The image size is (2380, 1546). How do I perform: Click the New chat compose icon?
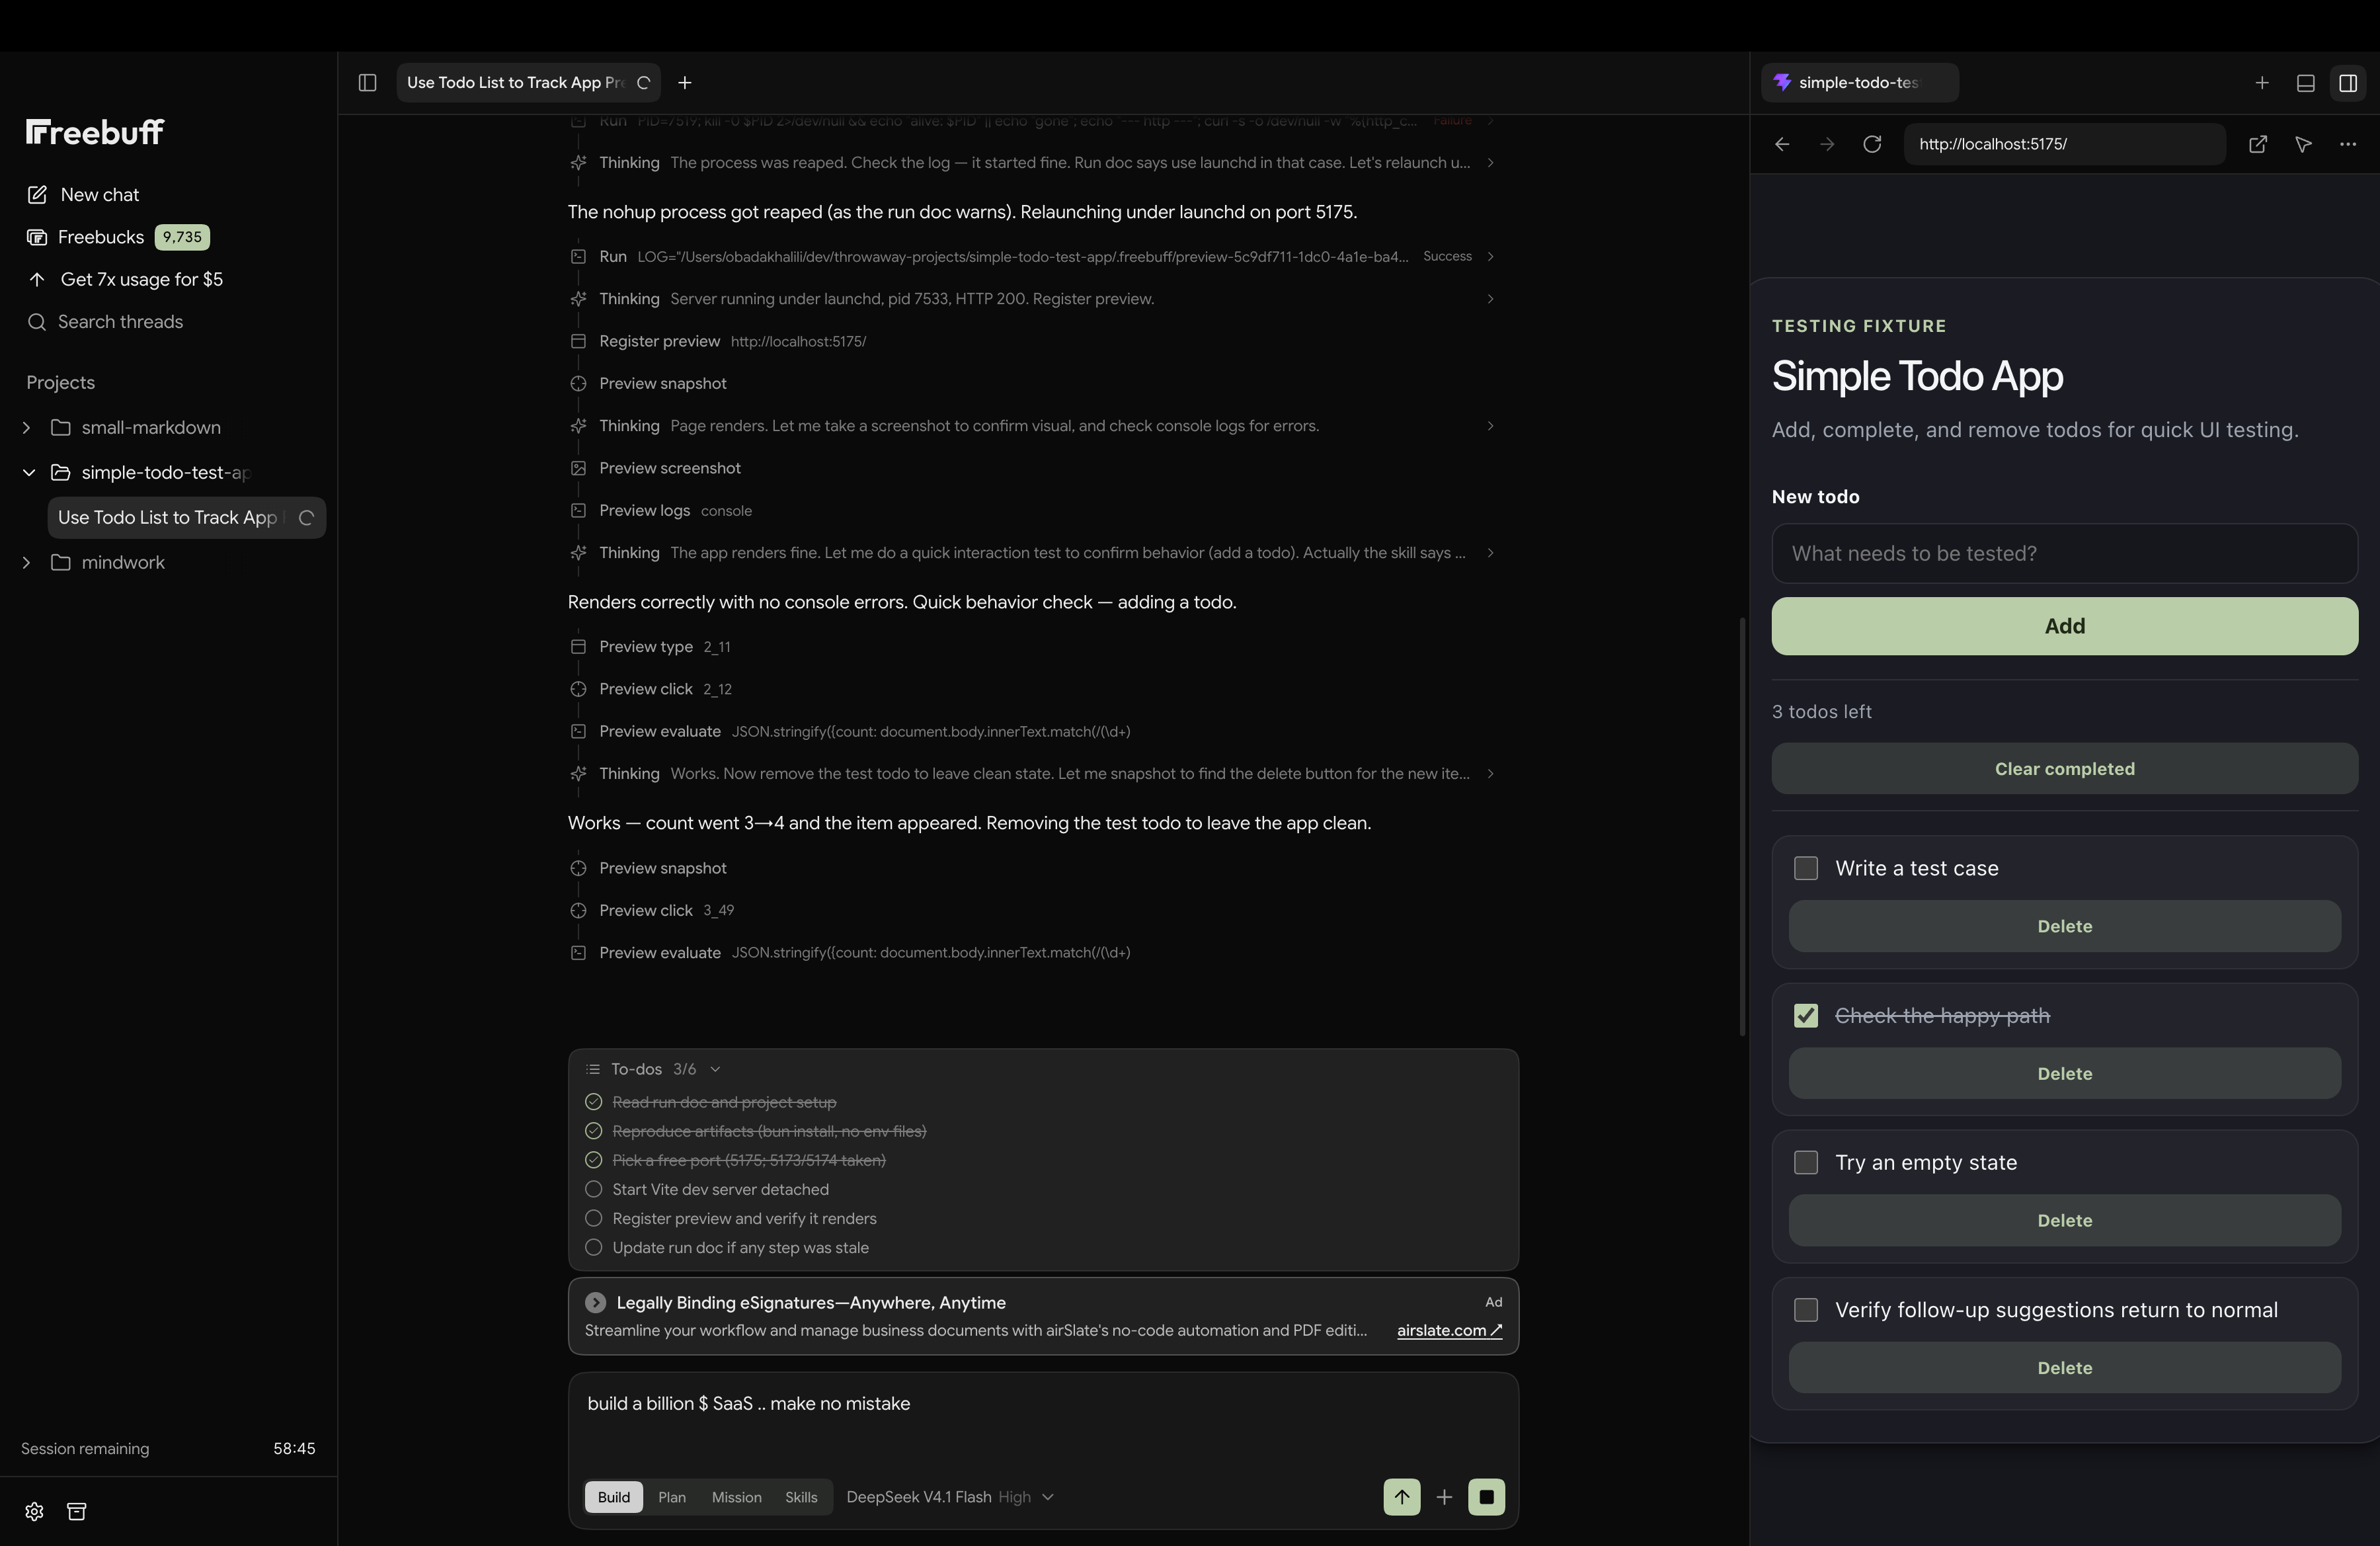tap(37, 195)
